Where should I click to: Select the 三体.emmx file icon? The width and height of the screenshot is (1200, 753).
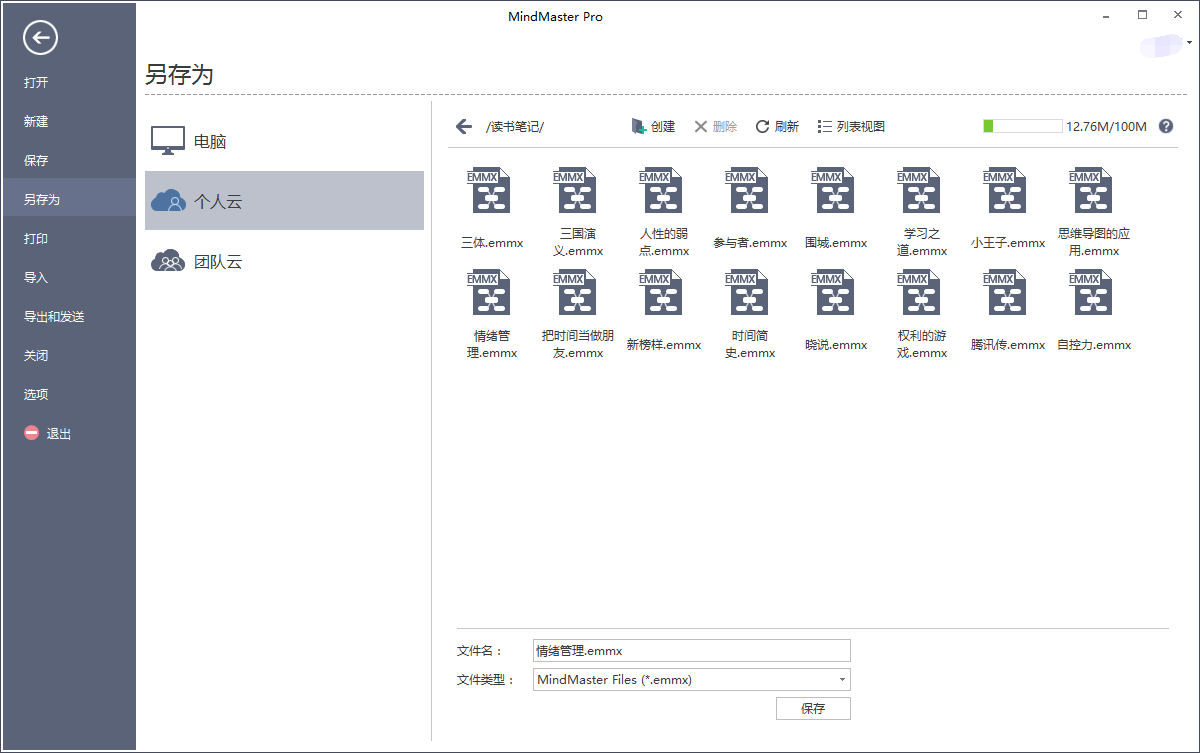[x=487, y=190]
